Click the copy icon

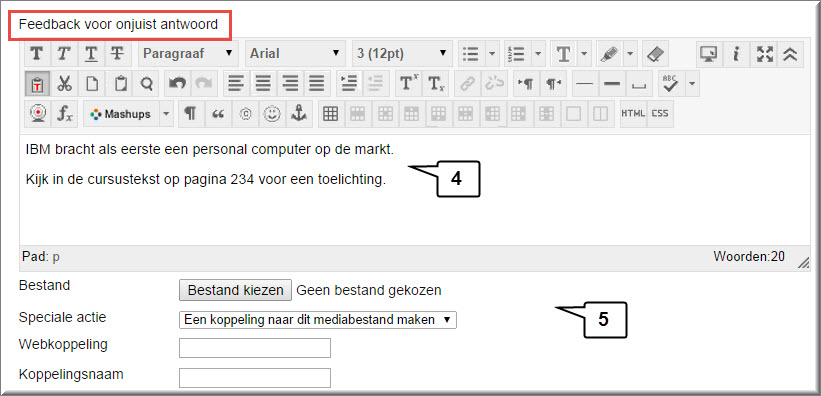pos(92,84)
